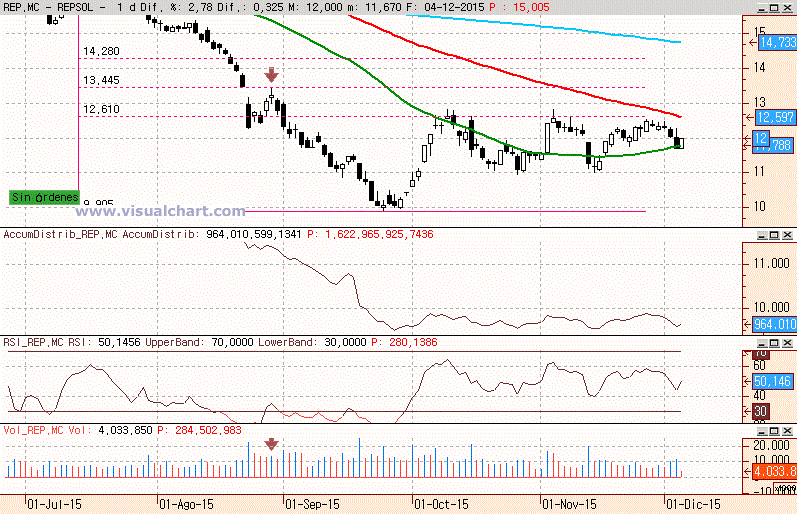Click the 14,280 level label
Screen dimensions: 797x514
pyautogui.click(x=102, y=51)
